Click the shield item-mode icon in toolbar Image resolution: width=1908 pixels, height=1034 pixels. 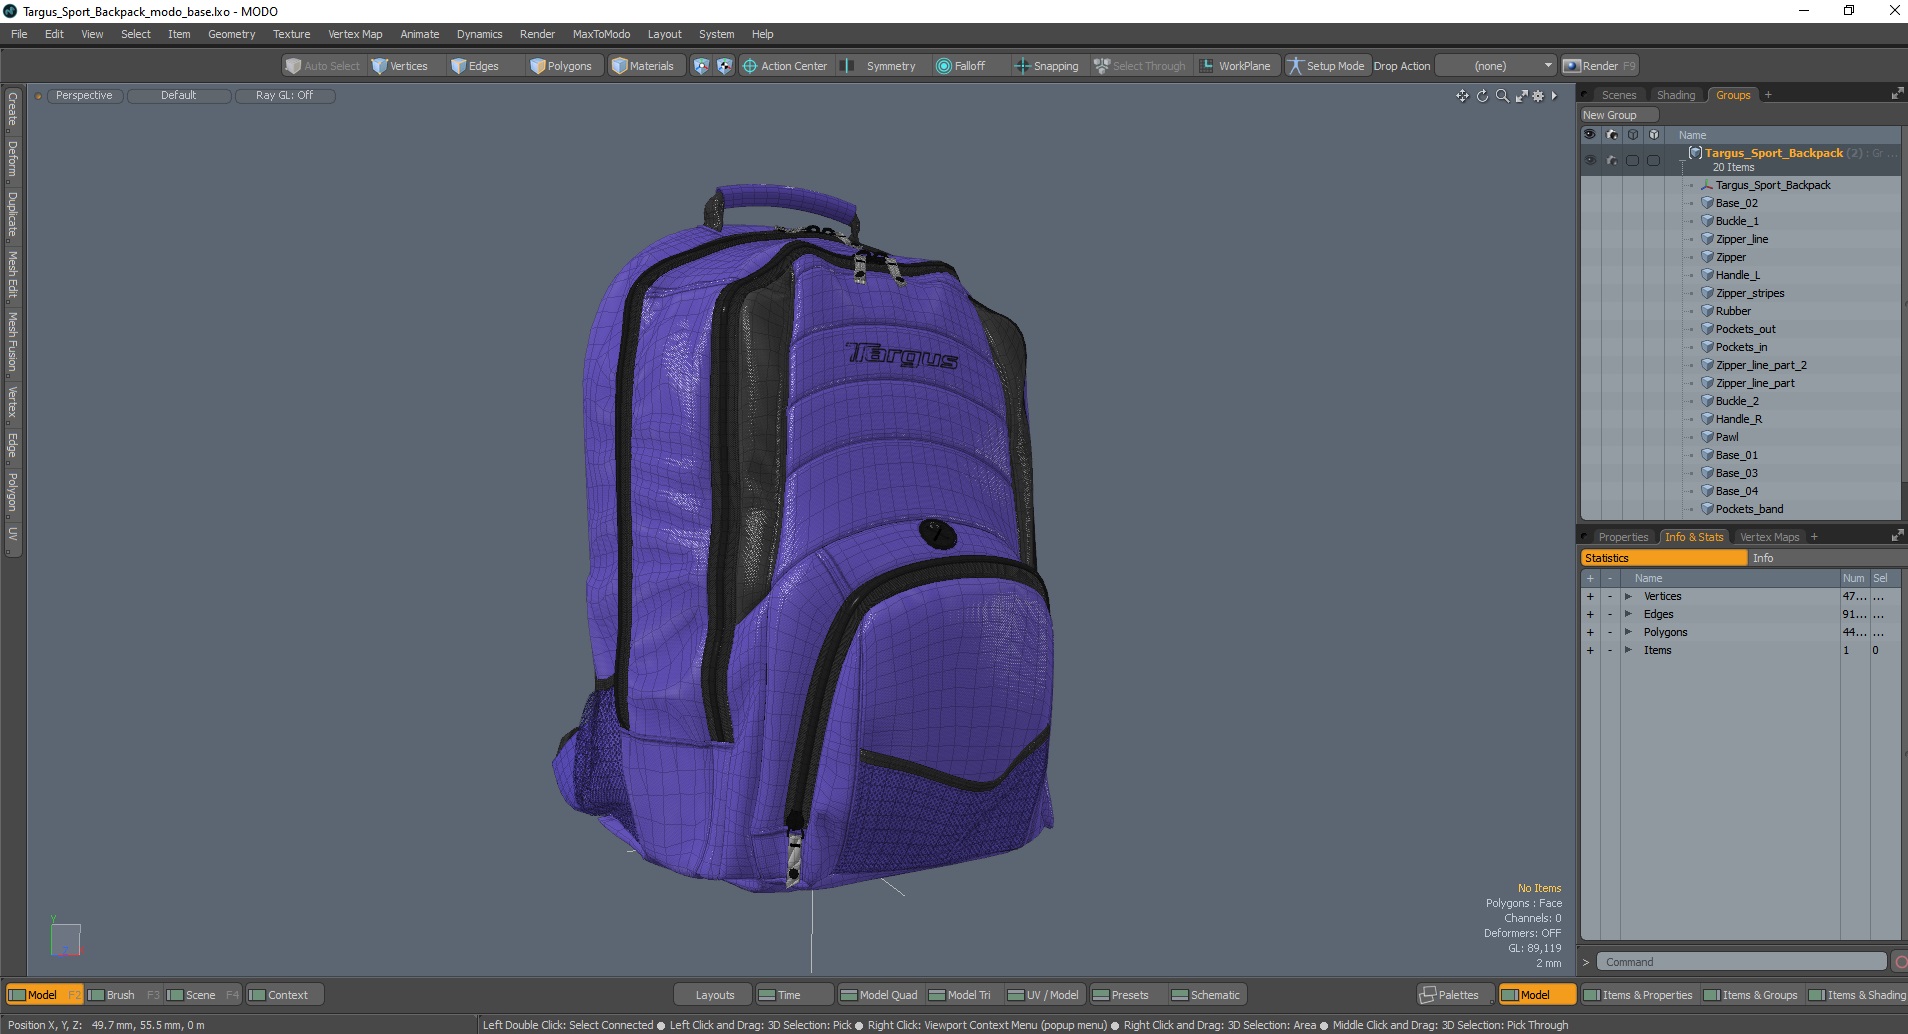click(x=701, y=66)
